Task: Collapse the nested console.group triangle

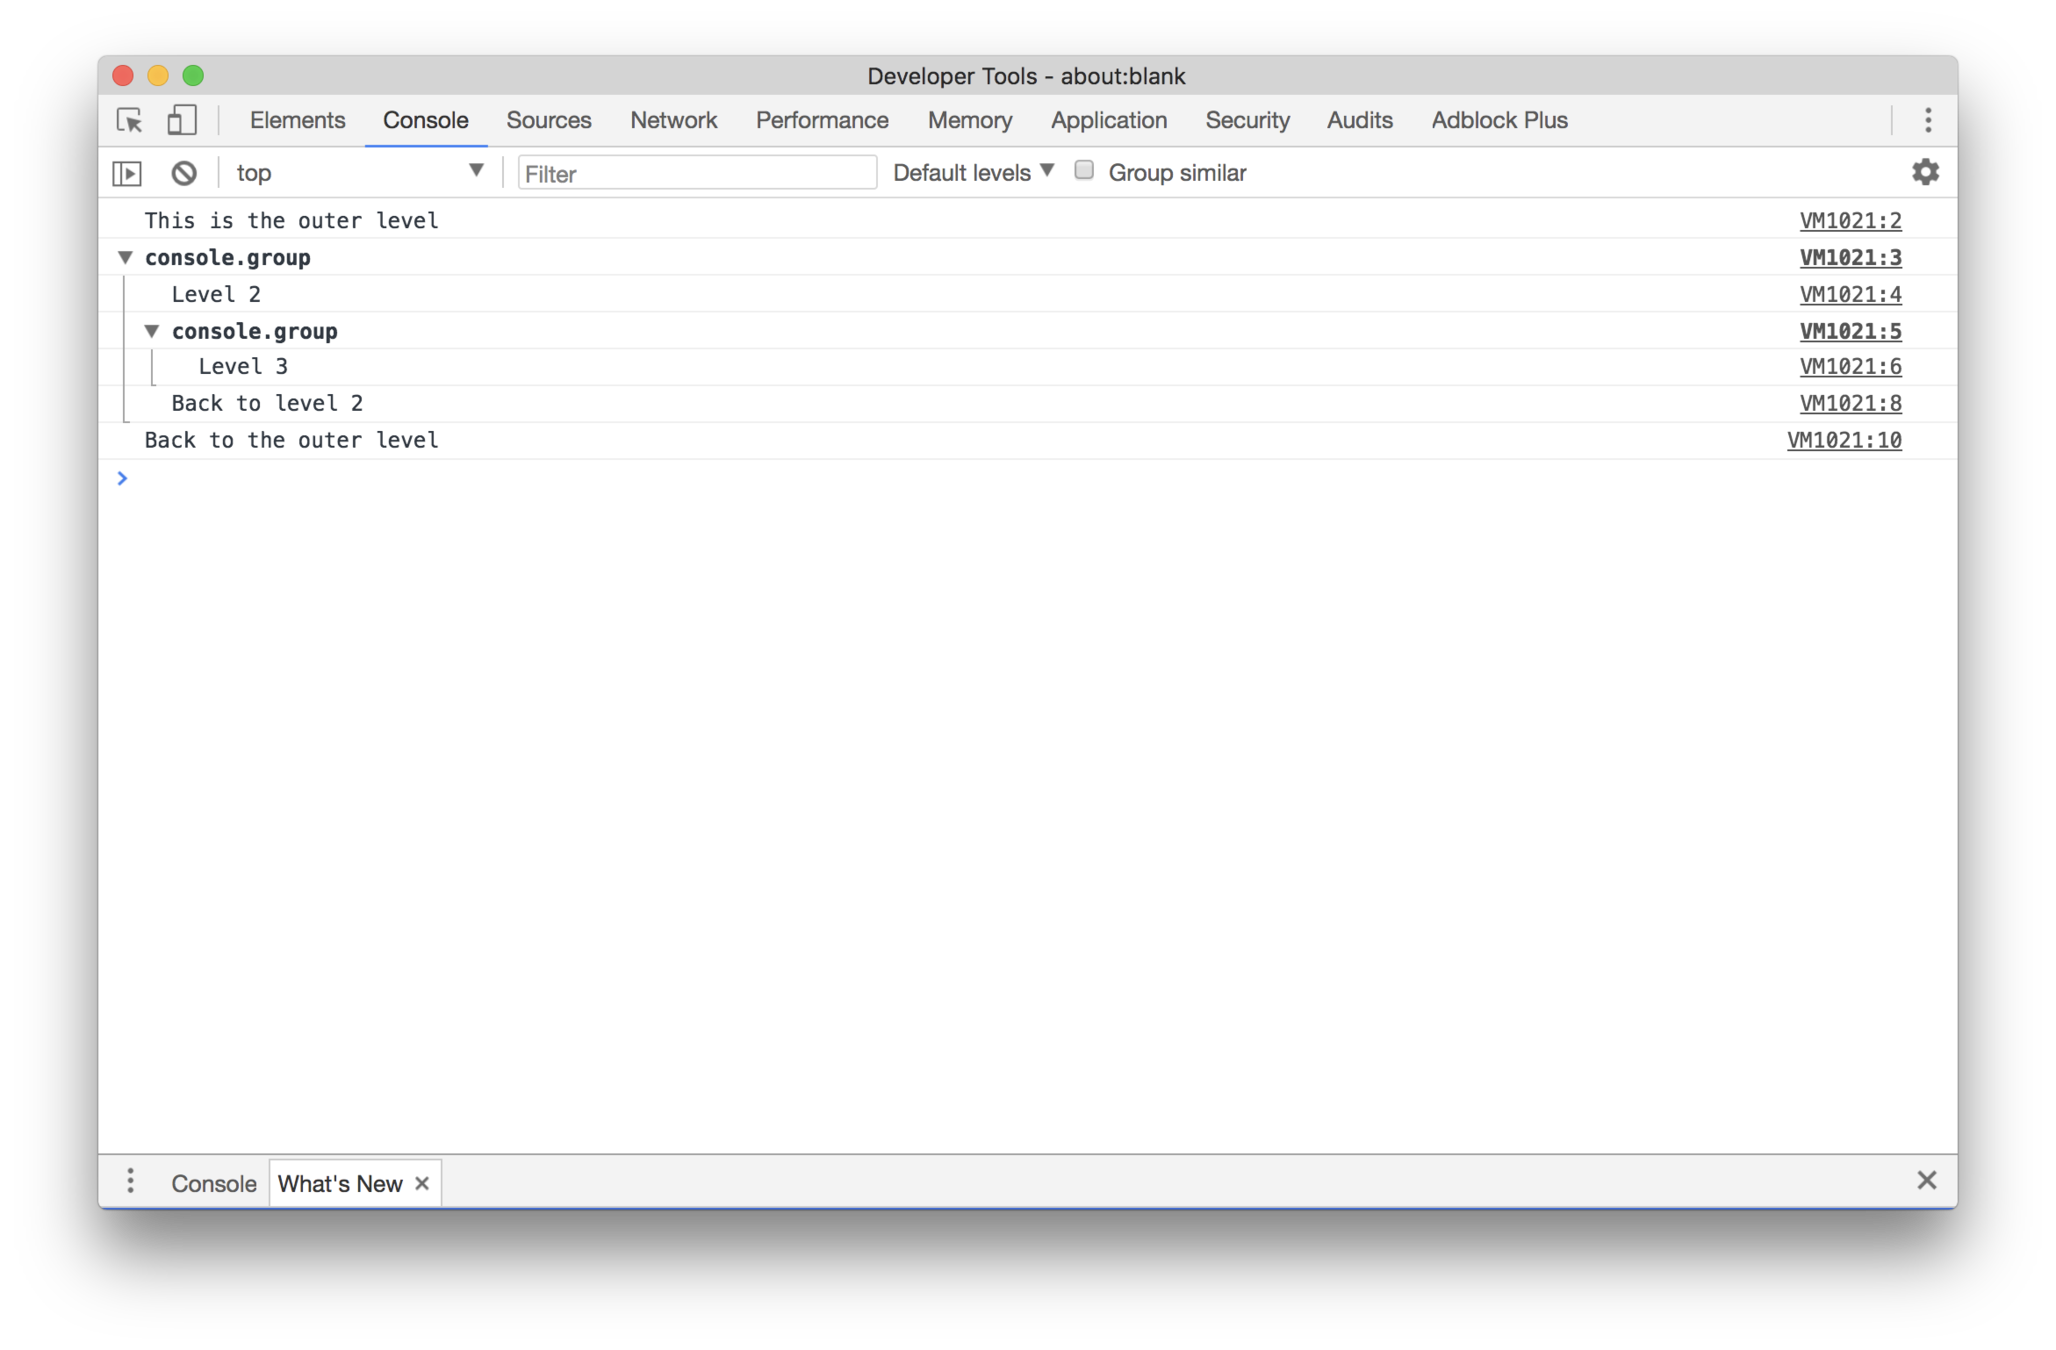Action: [152, 331]
